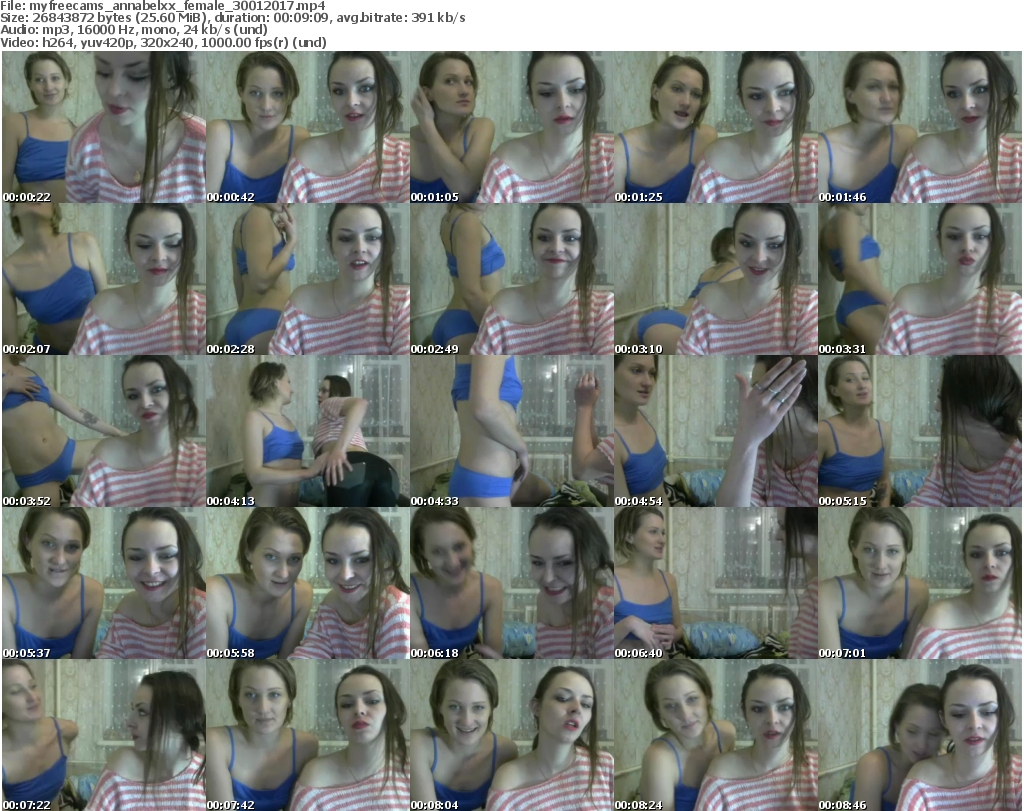1024x811 pixels.
Task: Open the last thumbnail stamped 00:08:46
Action: click(x=920, y=735)
